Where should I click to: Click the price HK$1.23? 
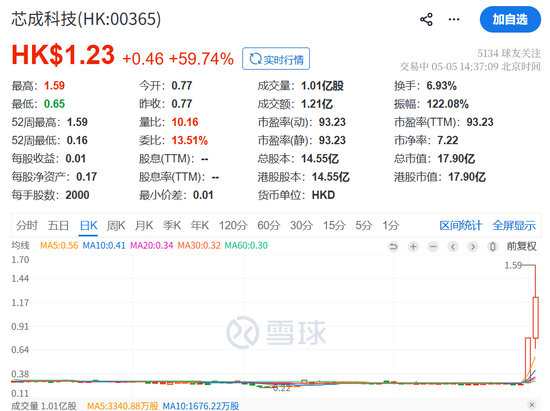[x=63, y=55]
